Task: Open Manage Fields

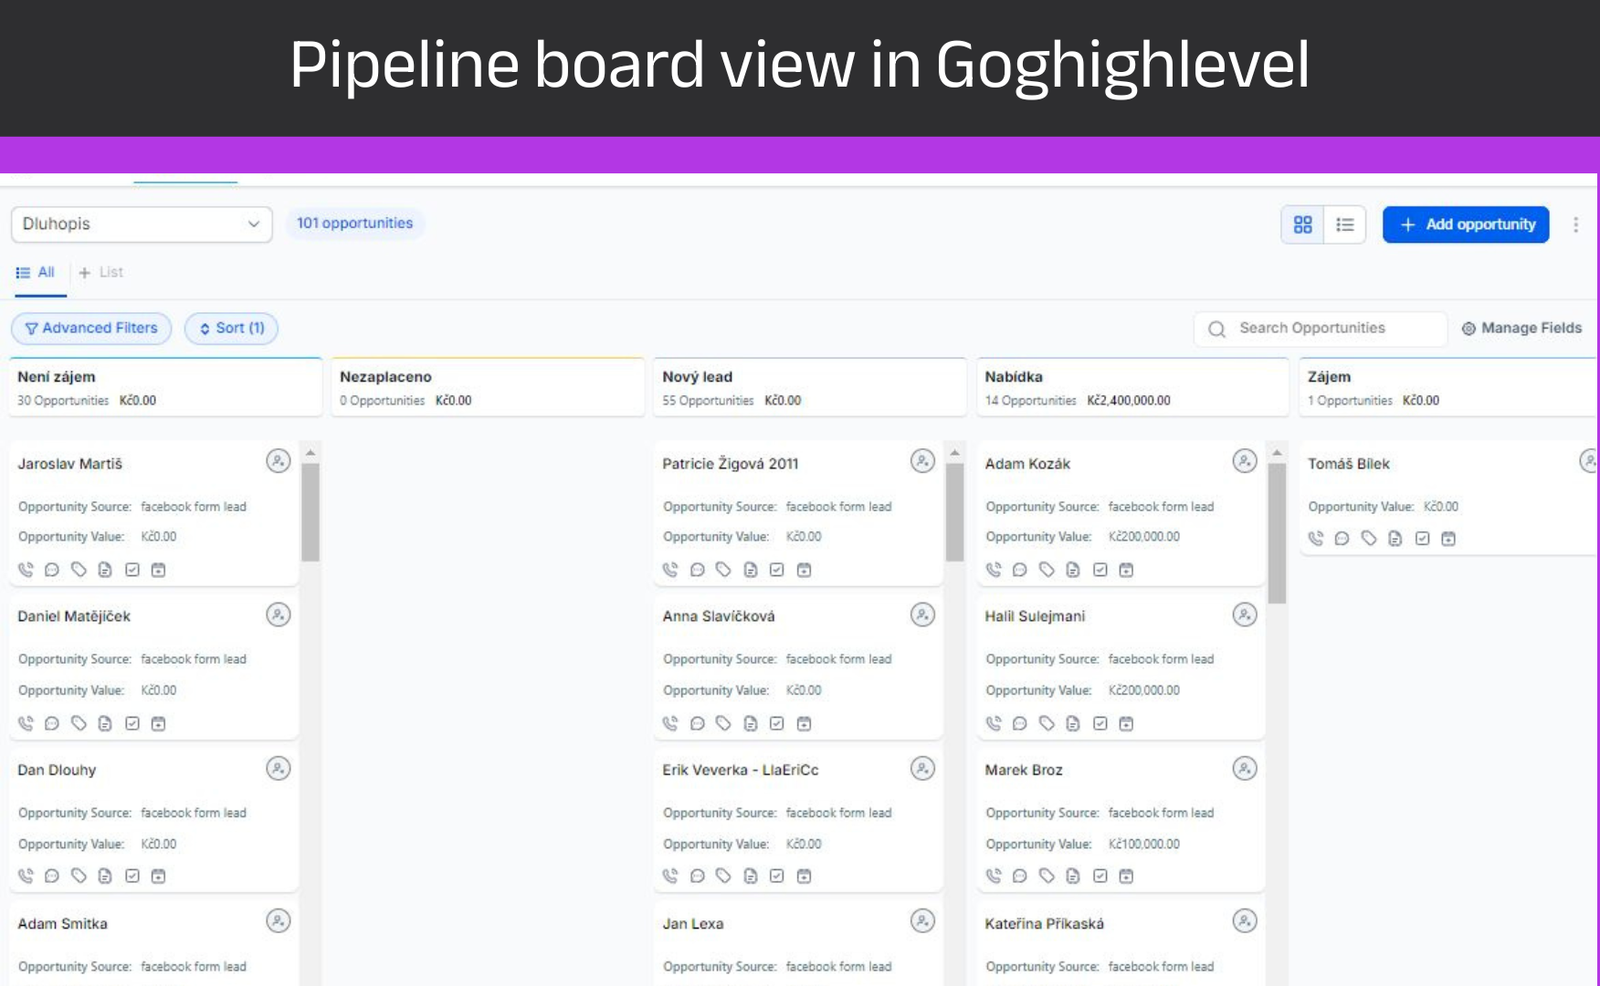Action: (x=1521, y=328)
